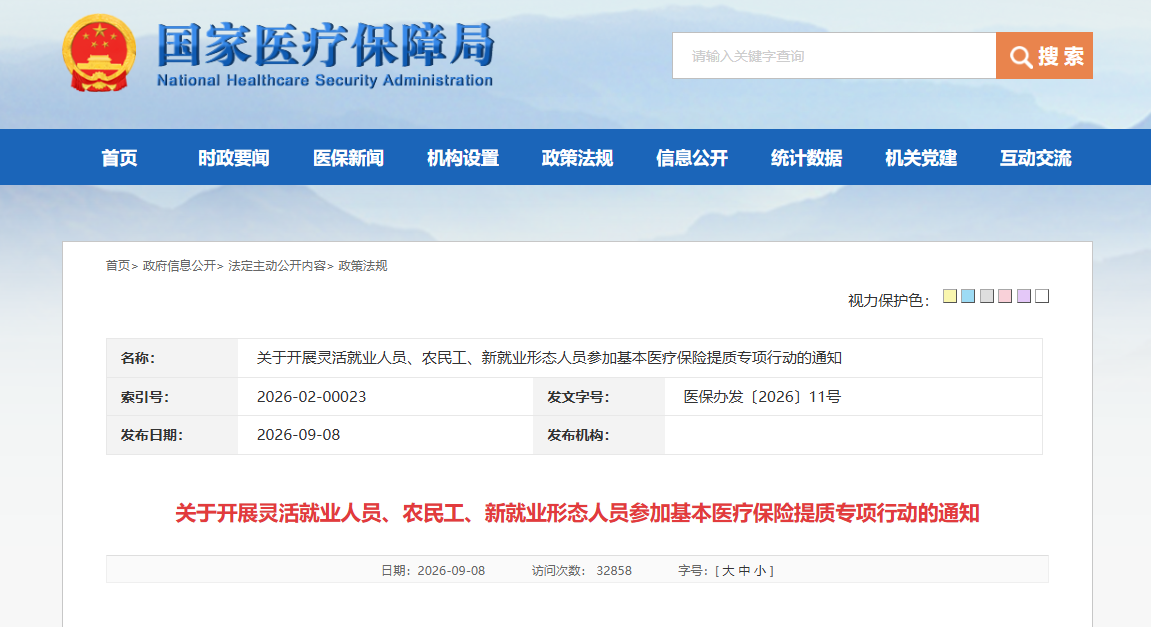Click the 发布机构 label cell
This screenshot has width=1151, height=627.
(x=599, y=435)
